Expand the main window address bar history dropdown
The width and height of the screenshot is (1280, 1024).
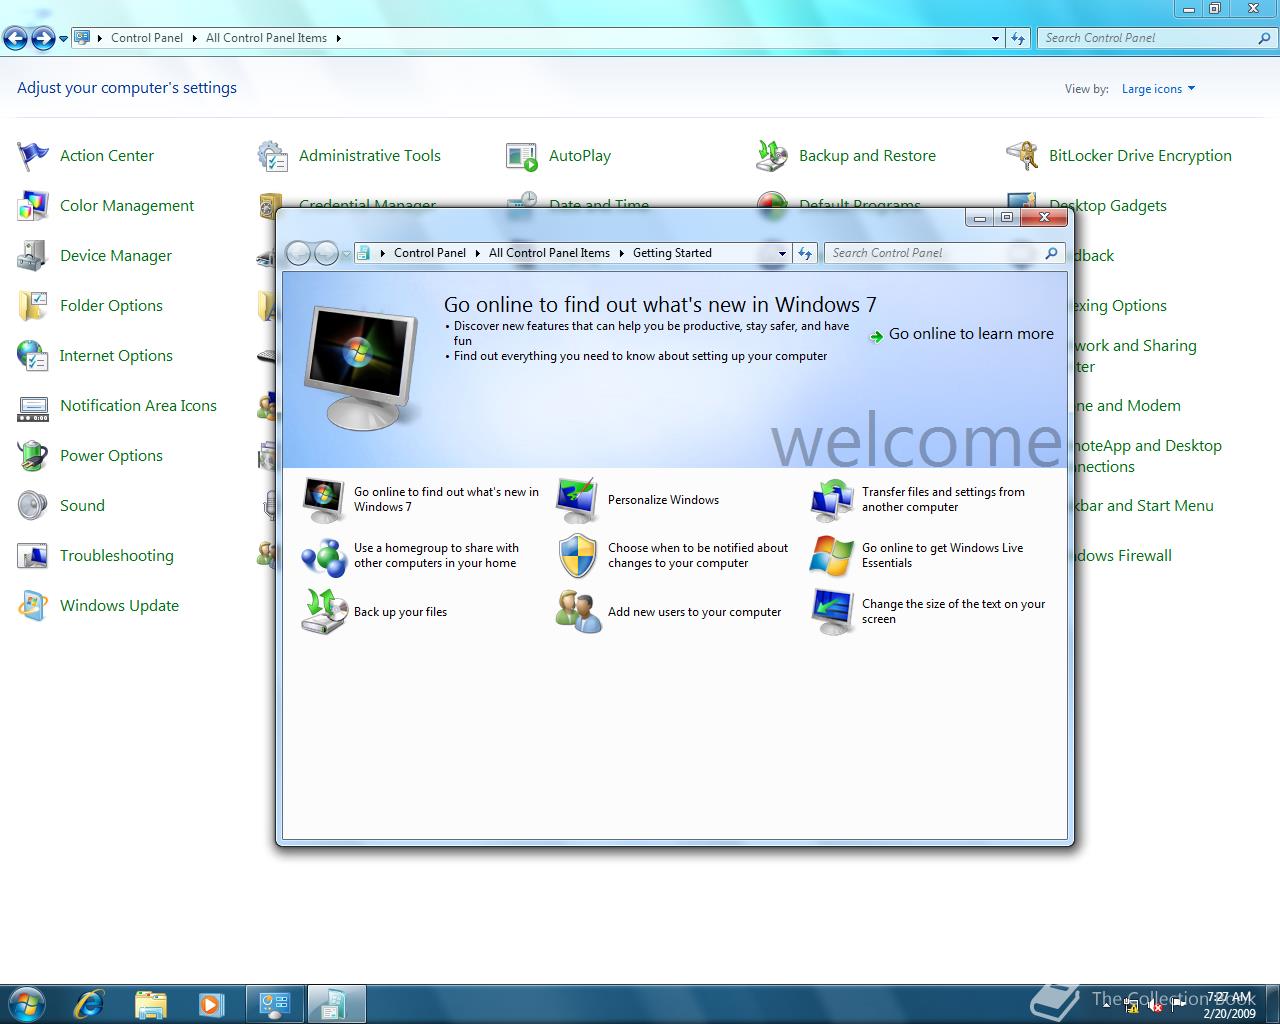[995, 38]
